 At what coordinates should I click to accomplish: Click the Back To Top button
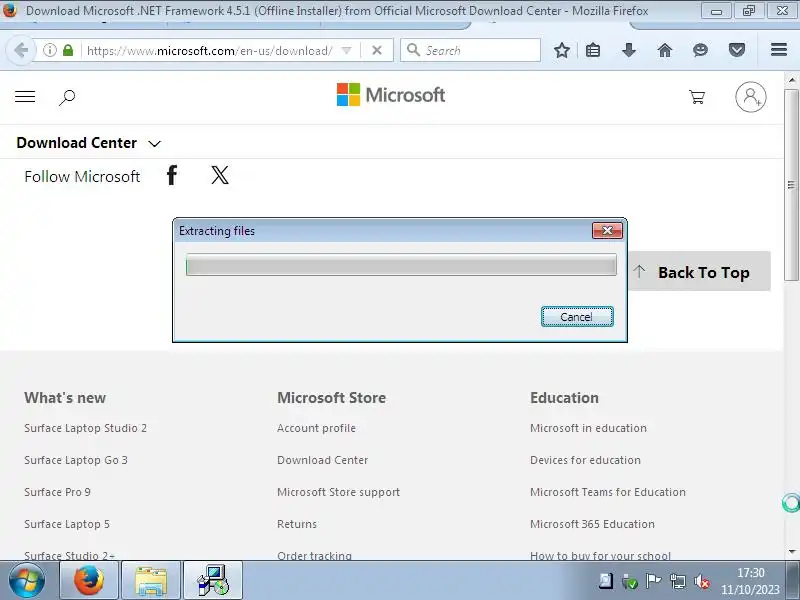coord(699,271)
